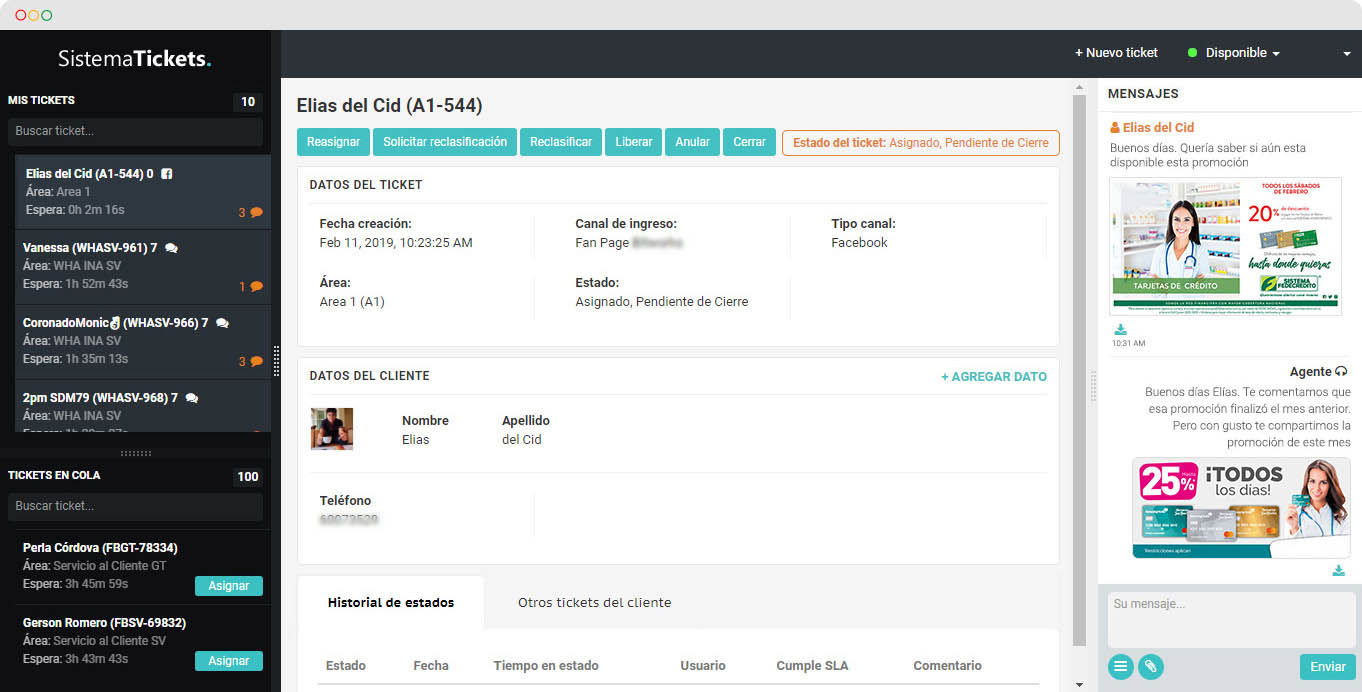Assign the Perla Córdova ticket

point(229,586)
